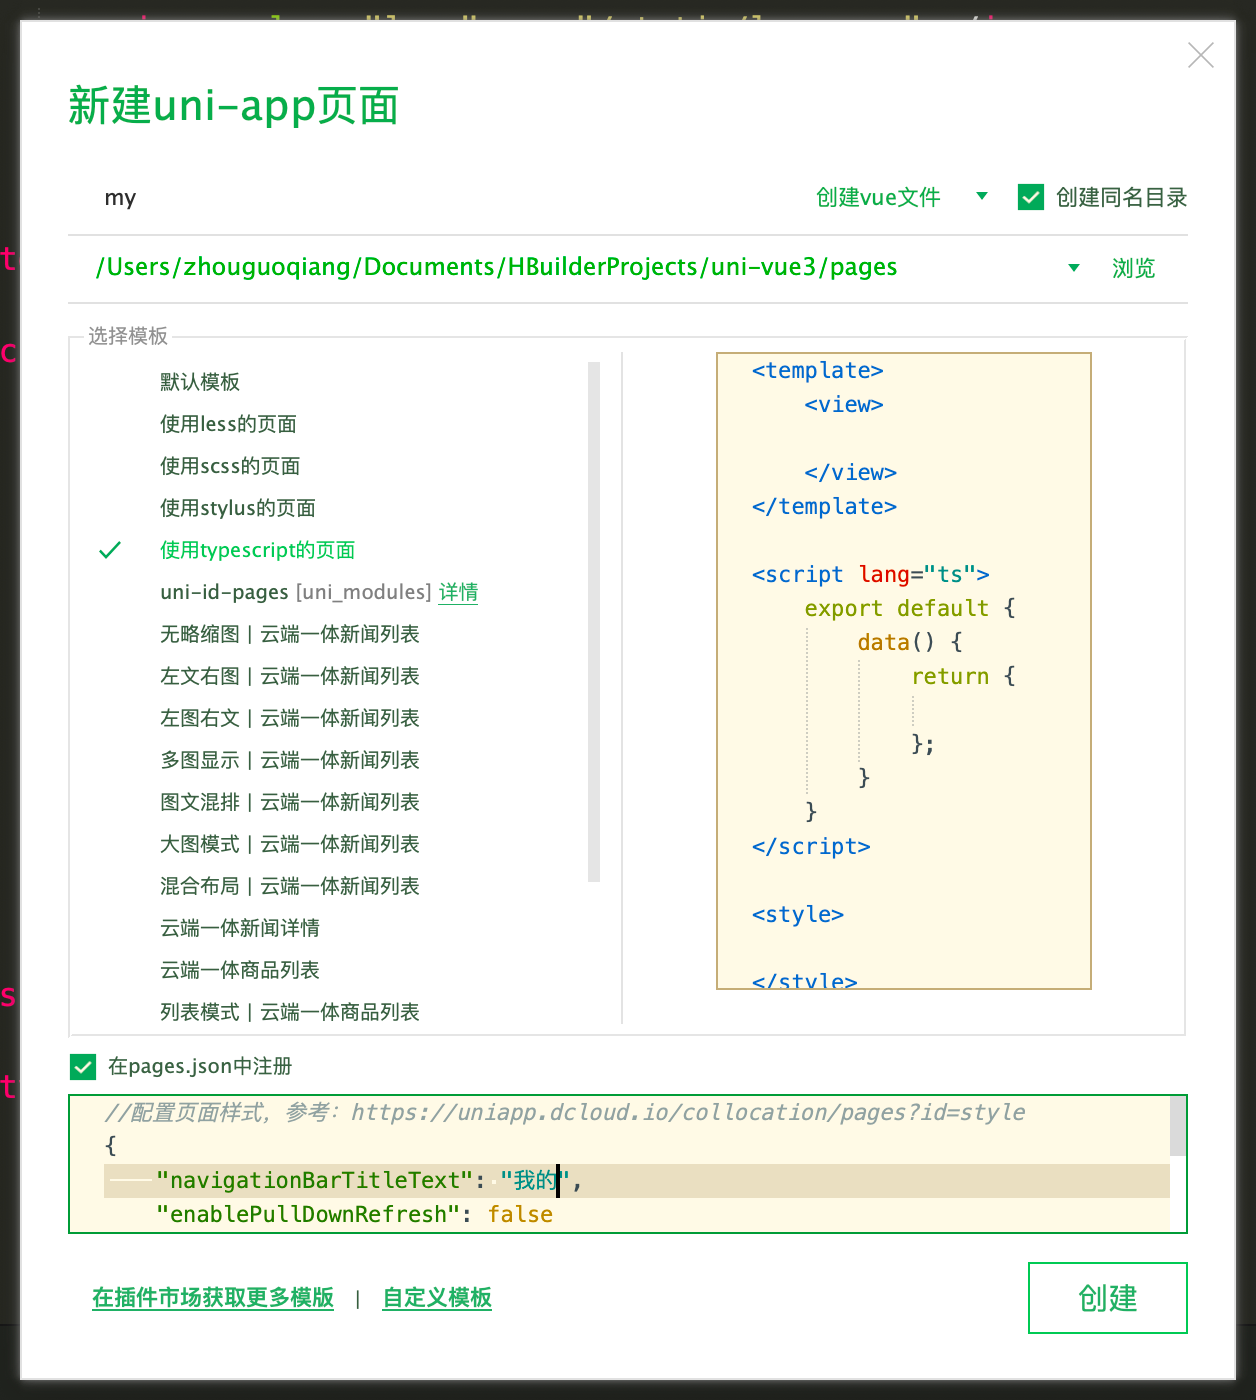Open the 详情 link for uni-id-pages
Viewport: 1256px width, 1400px height.
458,592
